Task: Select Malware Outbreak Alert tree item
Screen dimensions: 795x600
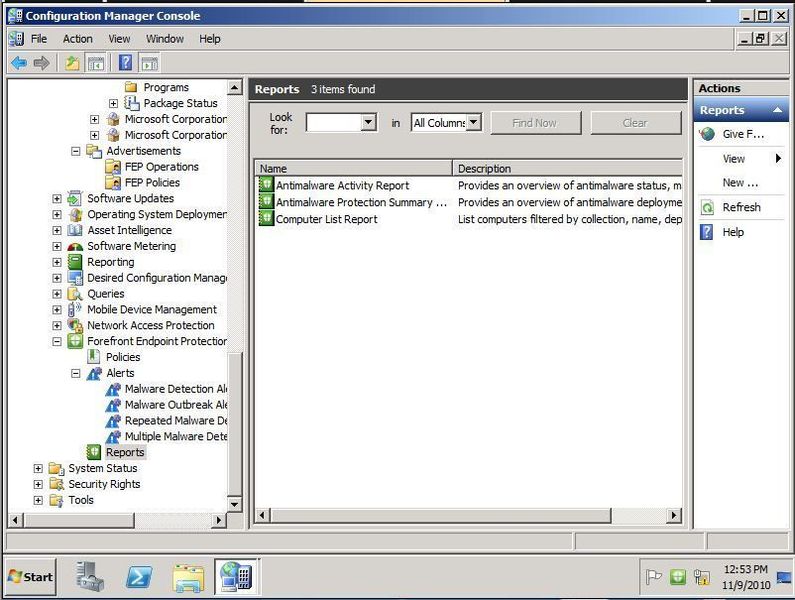Action: tap(175, 405)
